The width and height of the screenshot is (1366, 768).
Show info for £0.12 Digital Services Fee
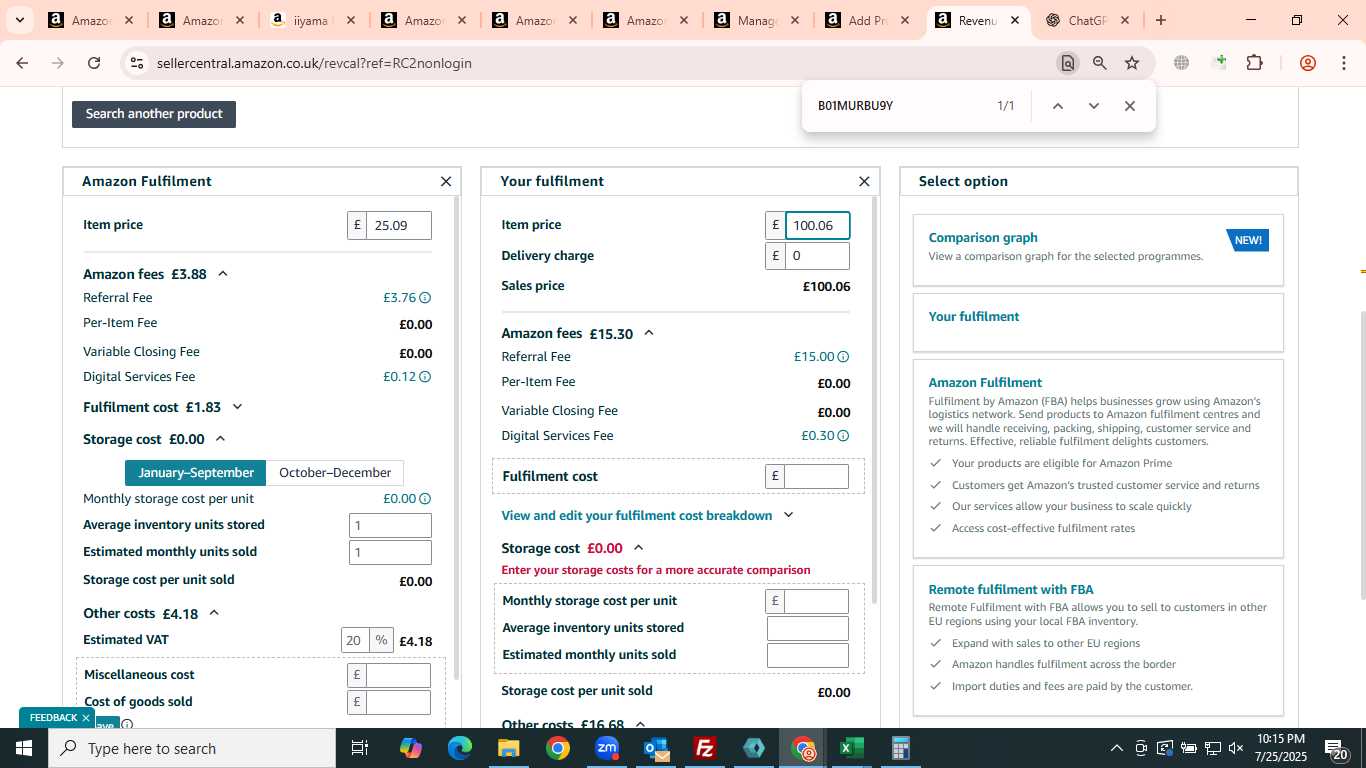pyautogui.click(x=425, y=377)
